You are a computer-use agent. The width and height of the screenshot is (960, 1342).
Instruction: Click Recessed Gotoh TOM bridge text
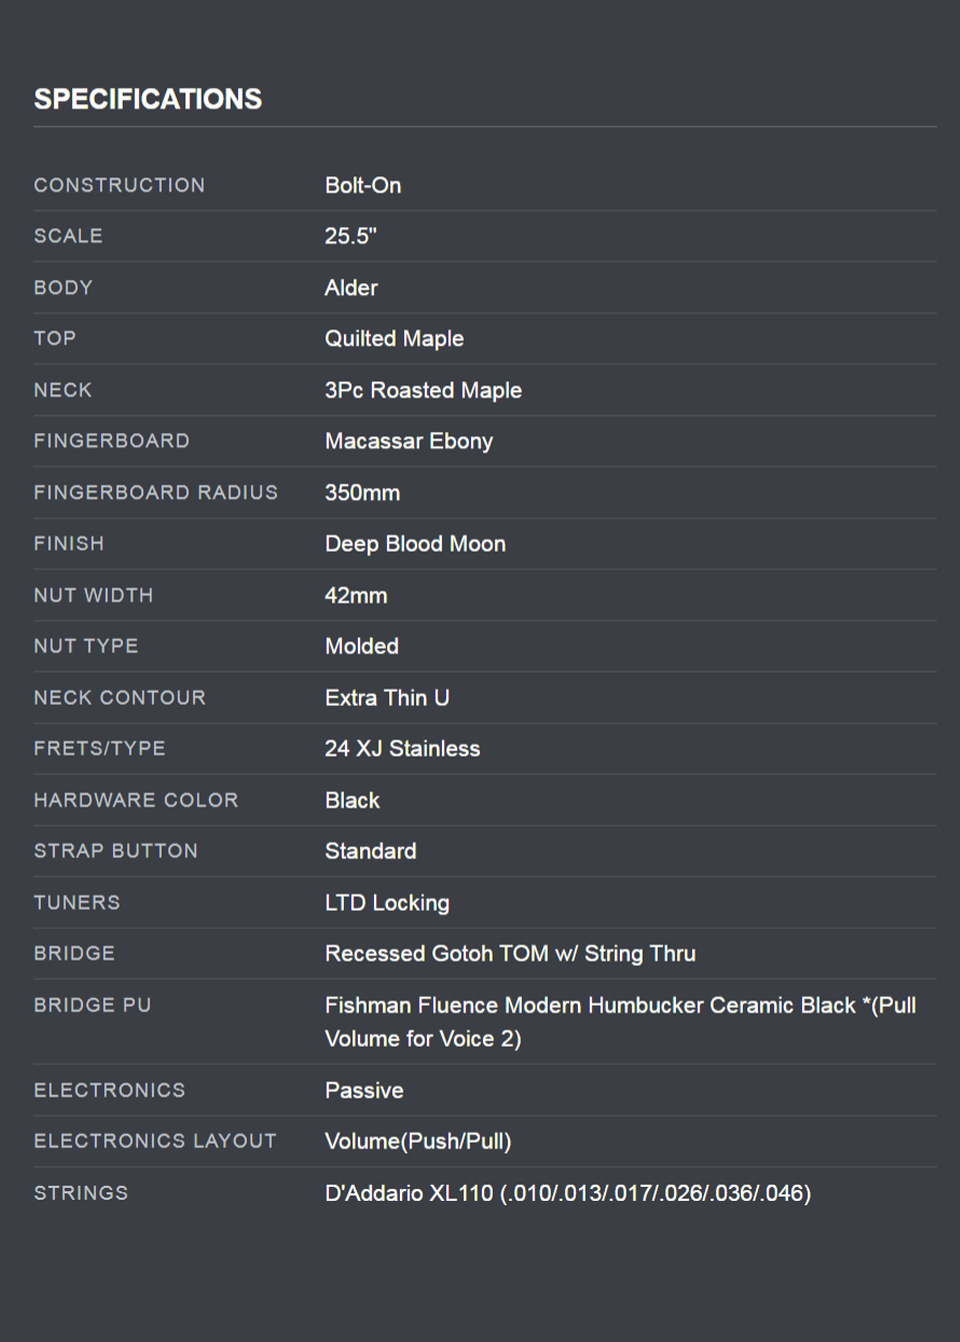point(510,954)
